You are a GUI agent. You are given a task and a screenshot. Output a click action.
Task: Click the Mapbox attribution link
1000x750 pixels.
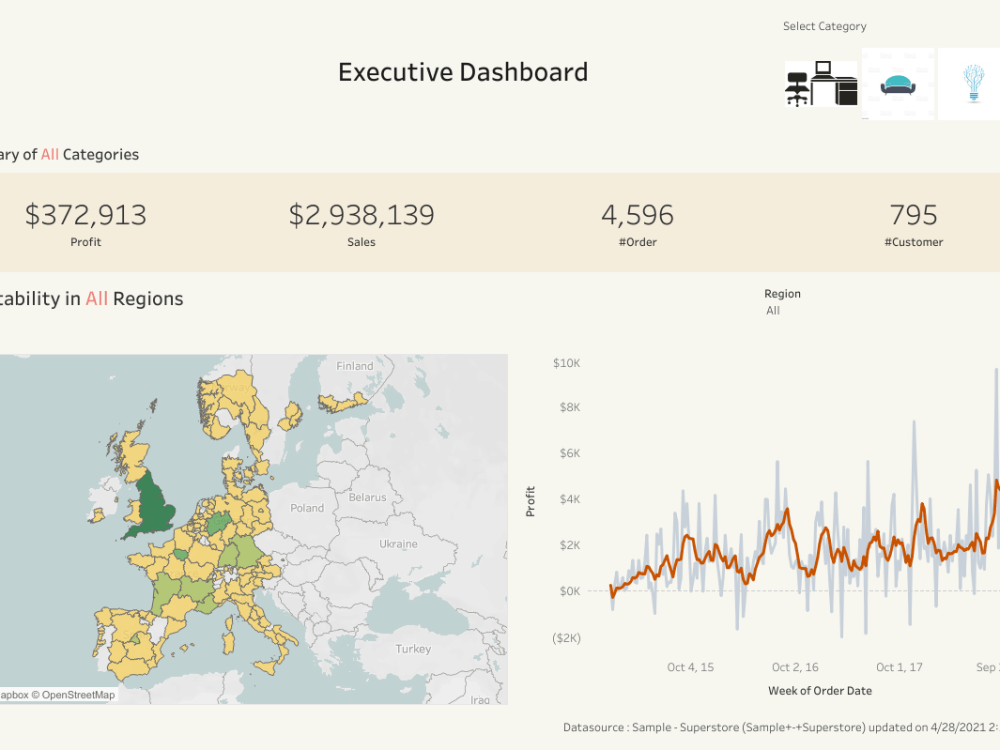15,694
